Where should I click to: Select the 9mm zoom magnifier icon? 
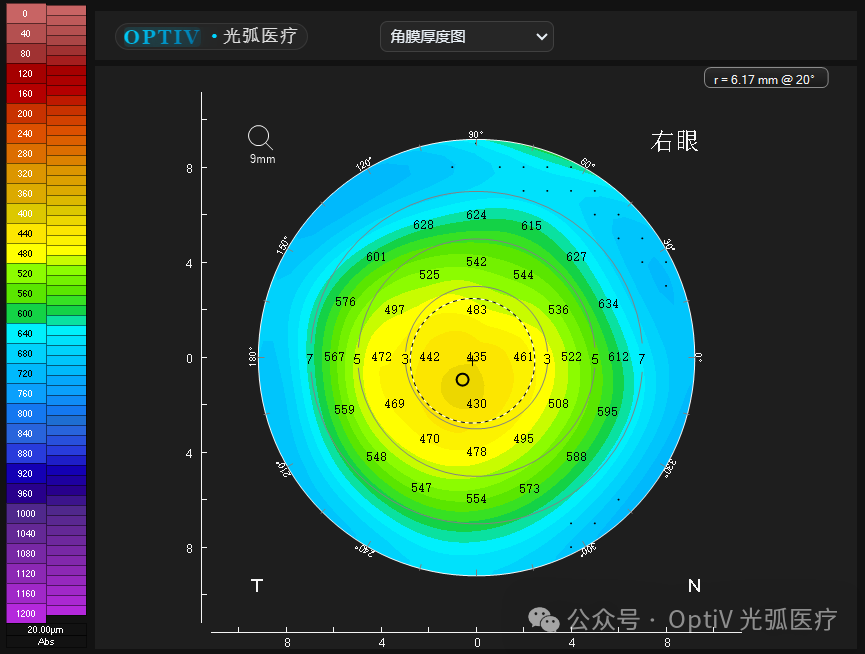[260, 137]
